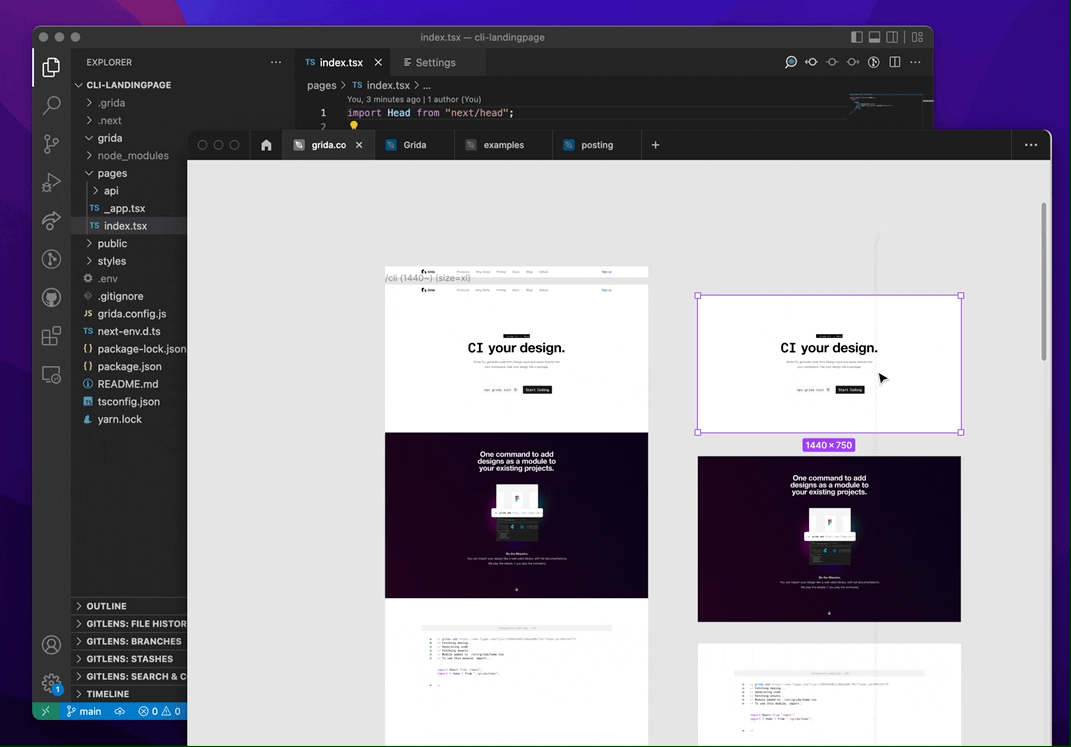Click the editor search magnifier icon in toolbar
The width and height of the screenshot is (1071, 747).
pos(790,62)
